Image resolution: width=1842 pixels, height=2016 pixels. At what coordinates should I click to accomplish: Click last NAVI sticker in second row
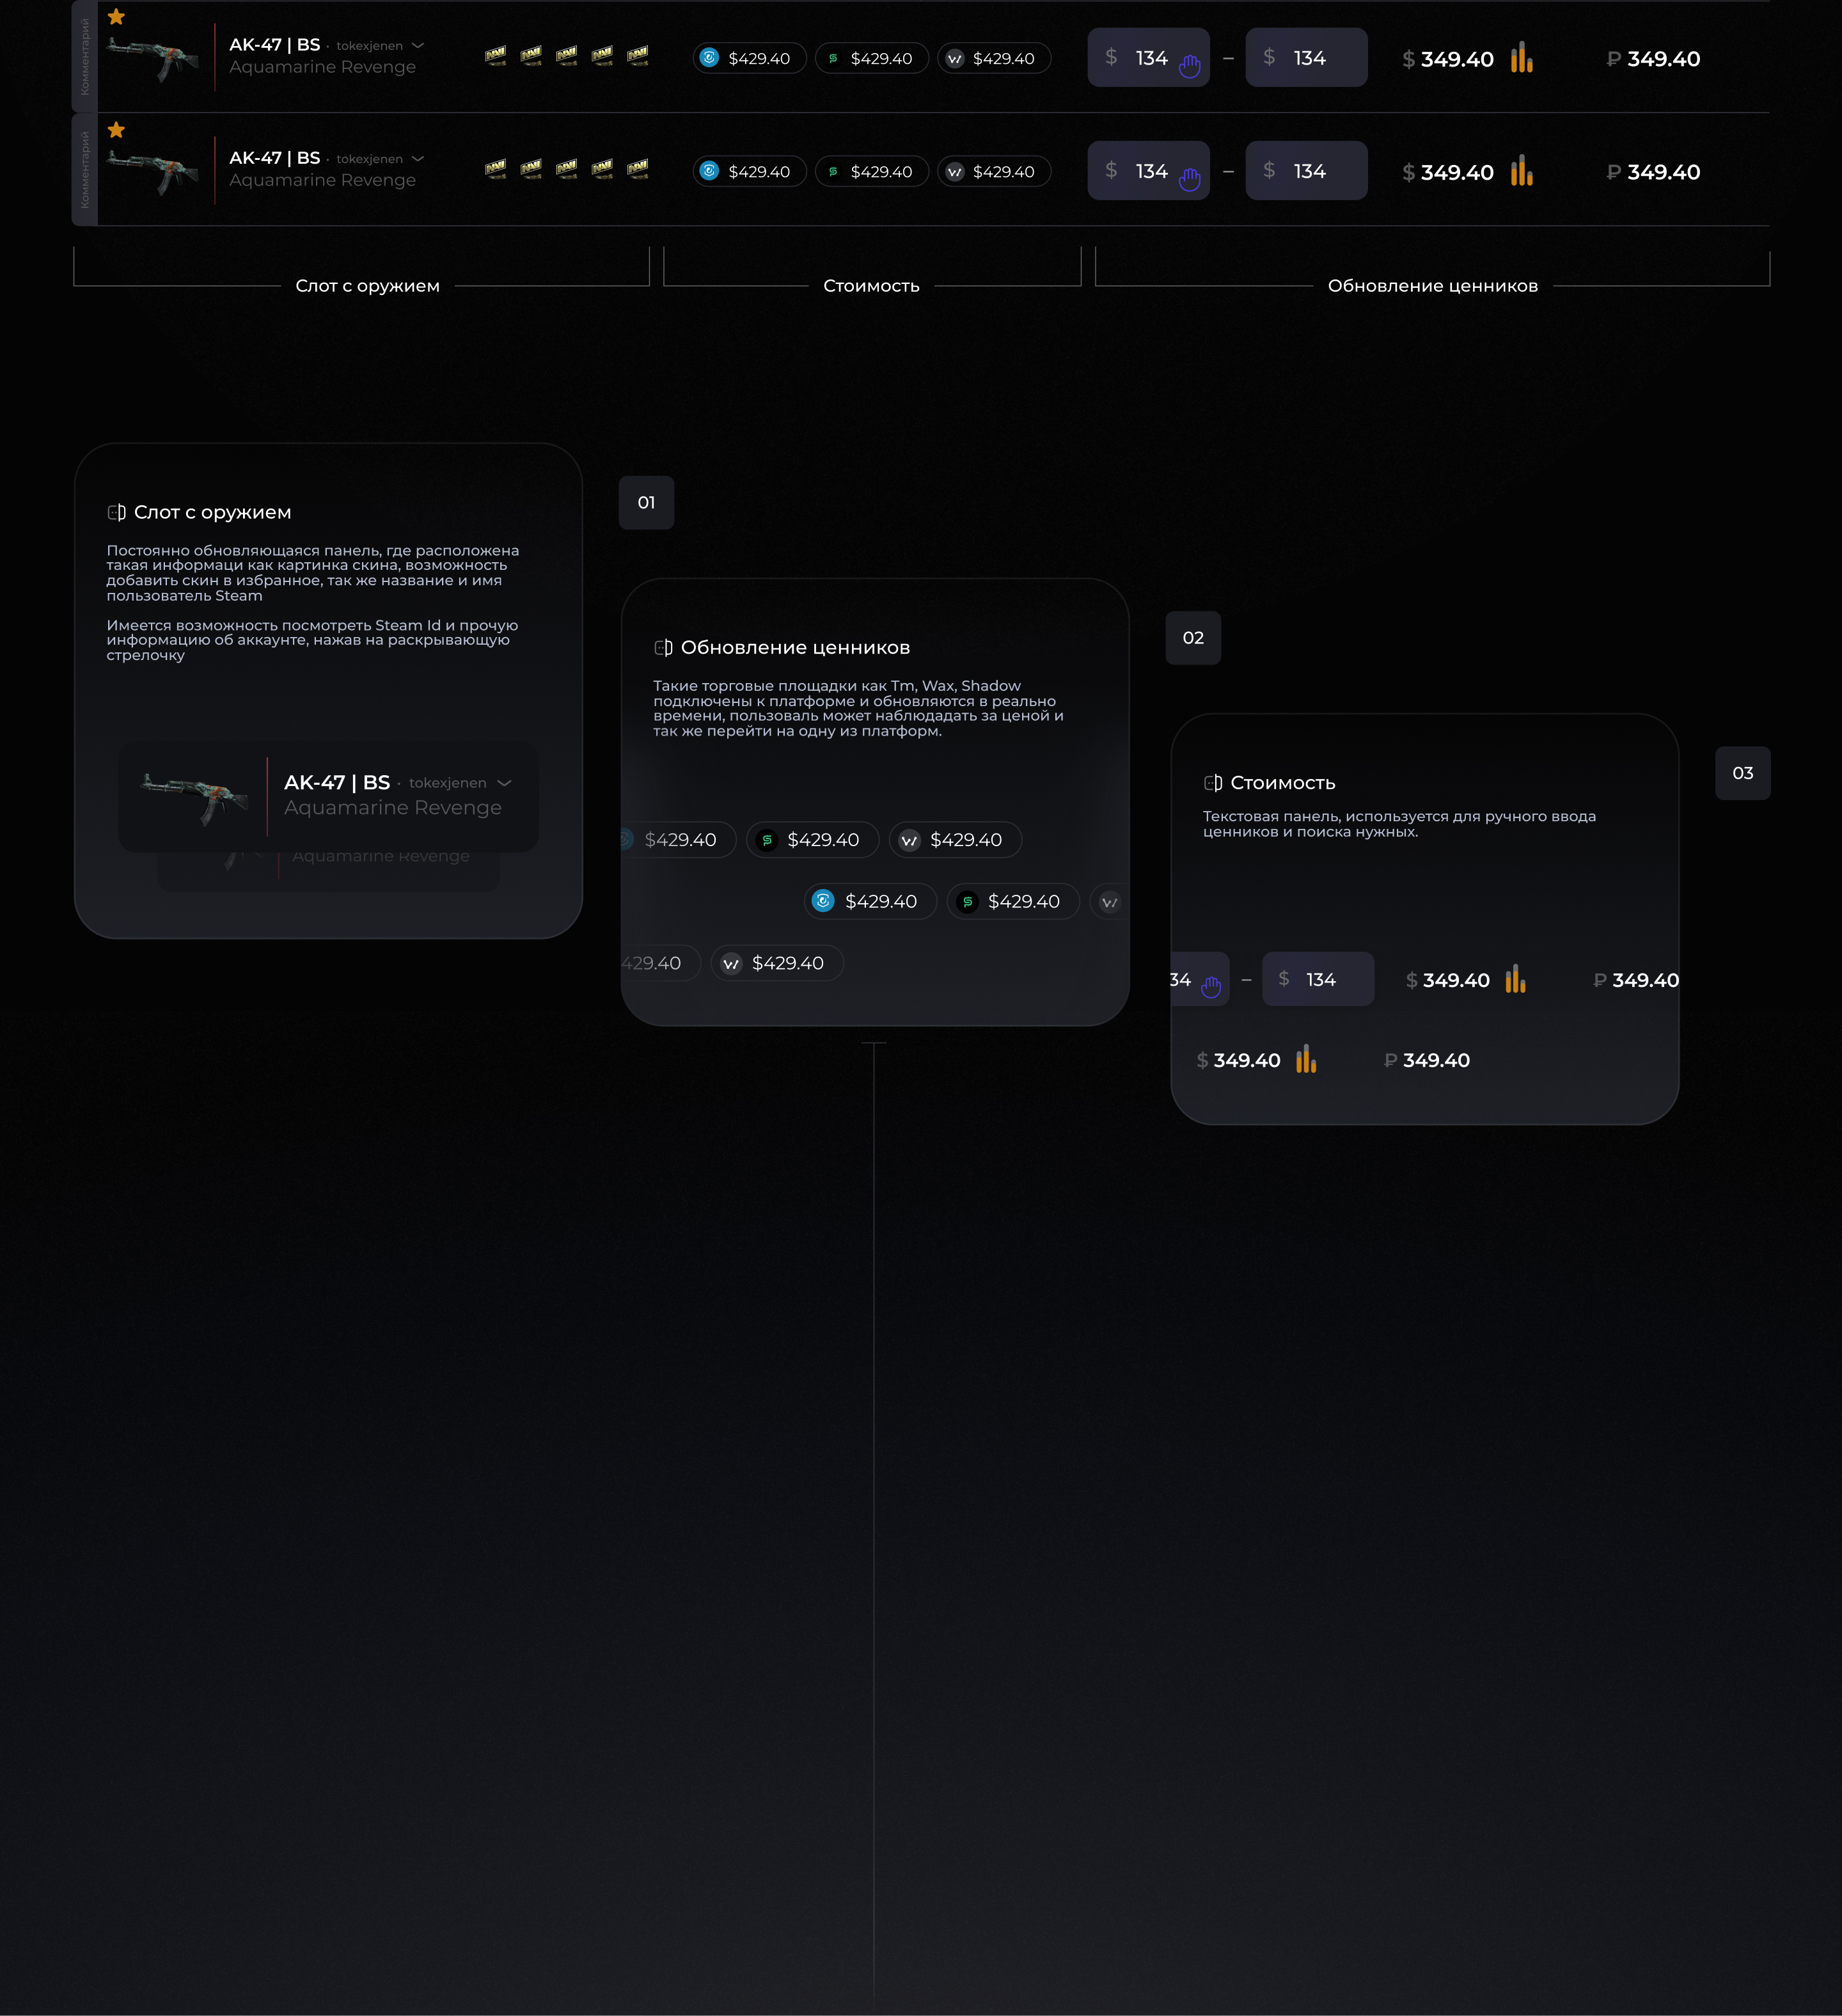[x=637, y=168]
